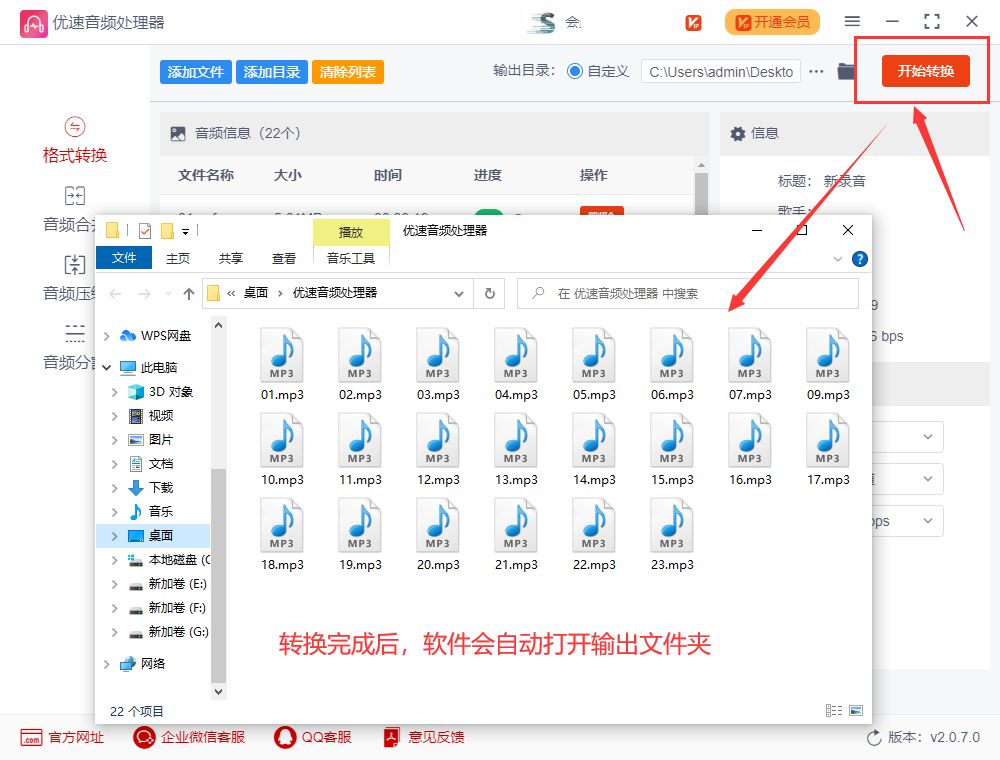The image size is (1000, 760).
Task: Click the 添加目录 add directory button
Action: 272,72
